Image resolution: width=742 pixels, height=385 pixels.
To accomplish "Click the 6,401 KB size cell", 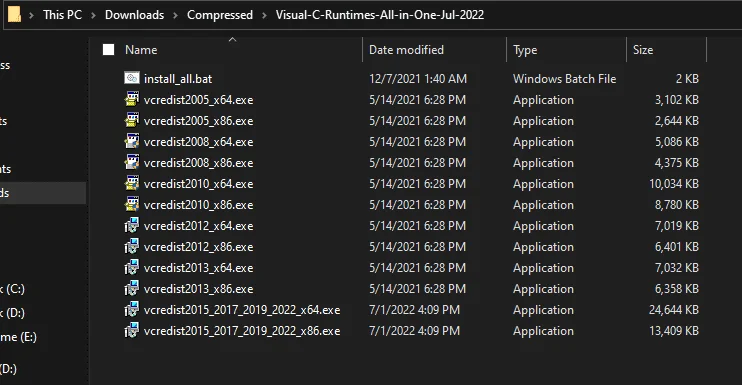I will (x=677, y=246).
